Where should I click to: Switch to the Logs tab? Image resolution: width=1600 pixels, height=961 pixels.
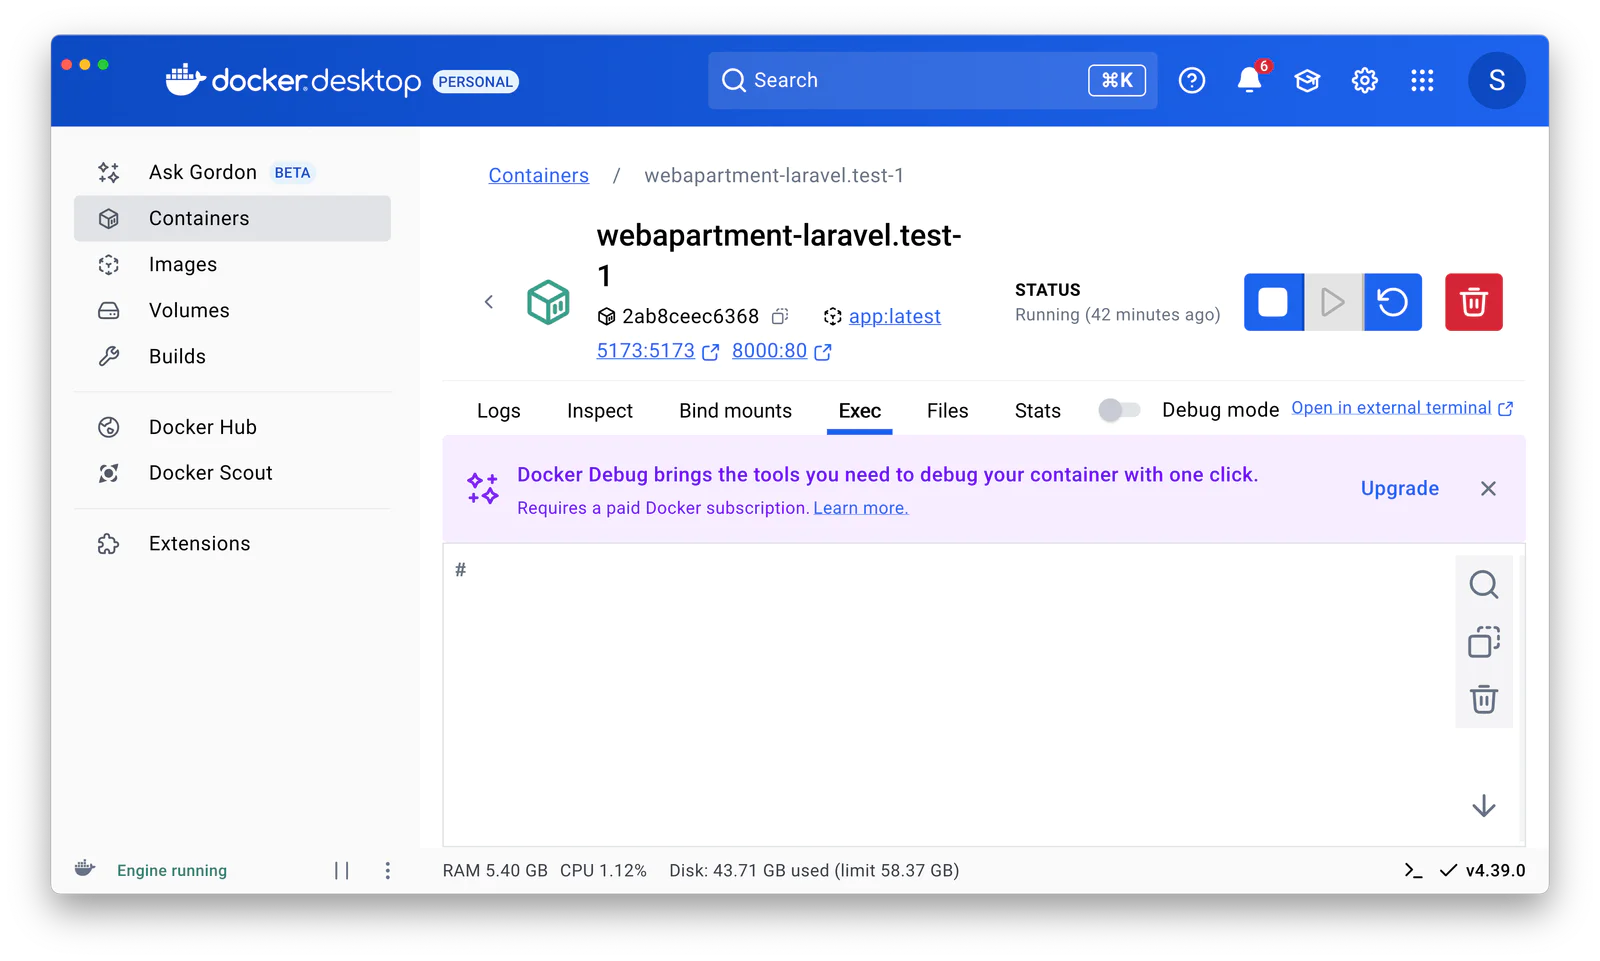499,411
